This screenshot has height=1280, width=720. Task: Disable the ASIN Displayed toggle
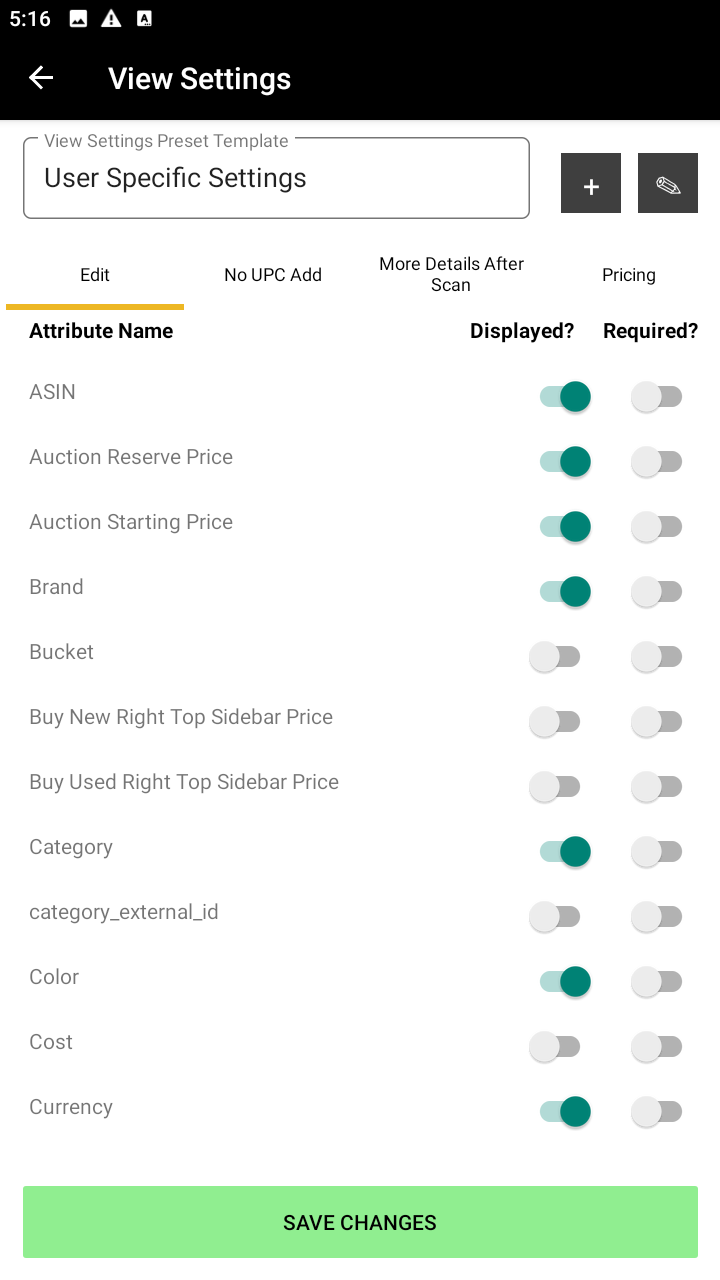pyautogui.click(x=565, y=397)
